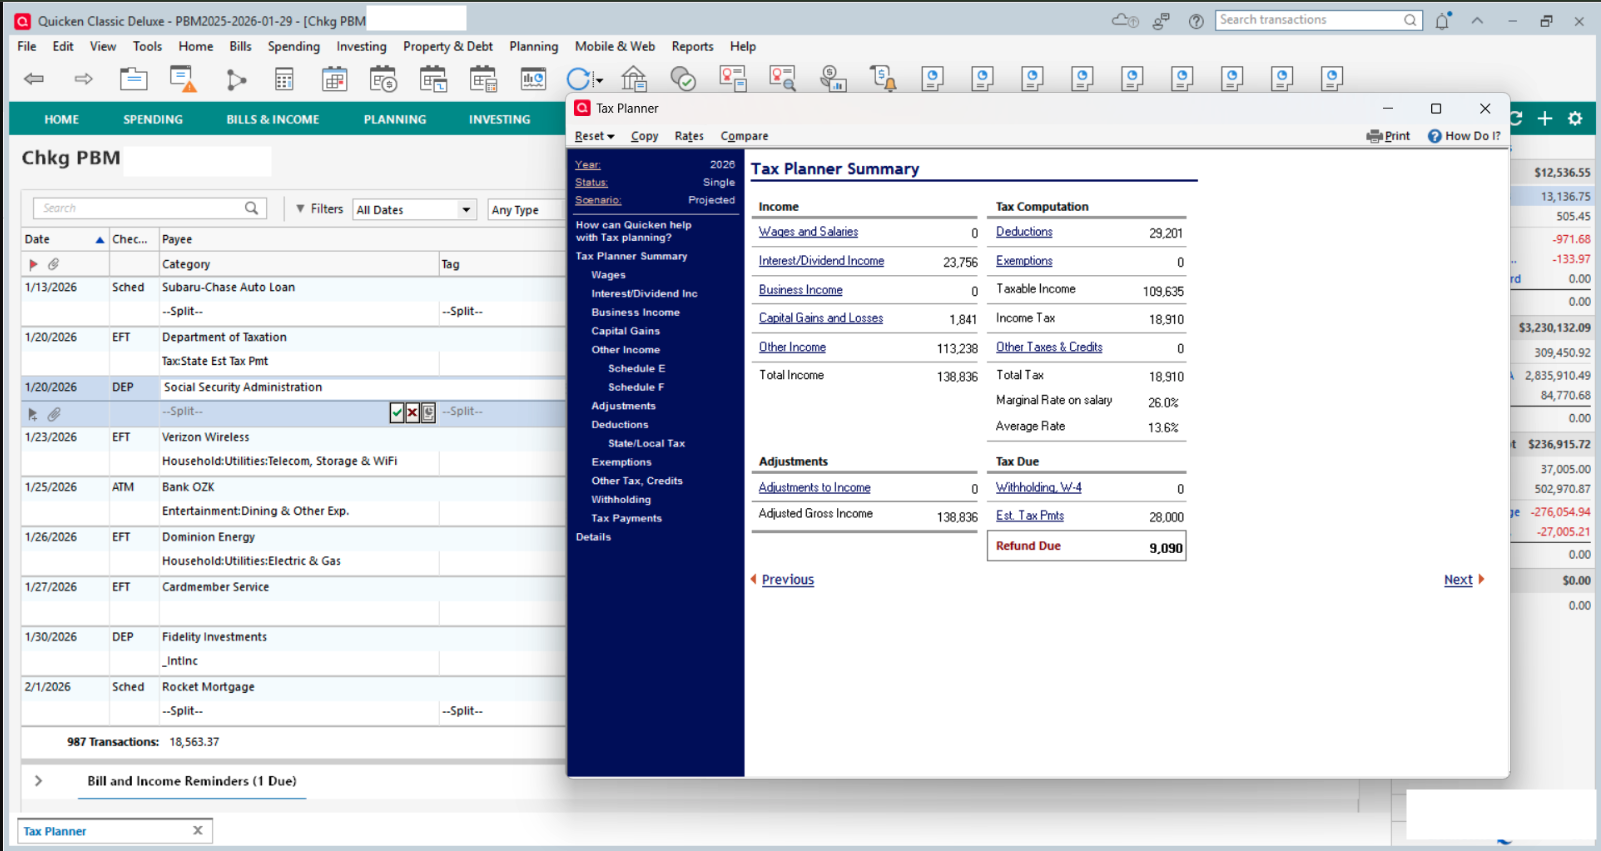Select State/Local Tax in Tax Planner sidebar
Viewport: 1601px width, 851px height.
click(x=646, y=444)
